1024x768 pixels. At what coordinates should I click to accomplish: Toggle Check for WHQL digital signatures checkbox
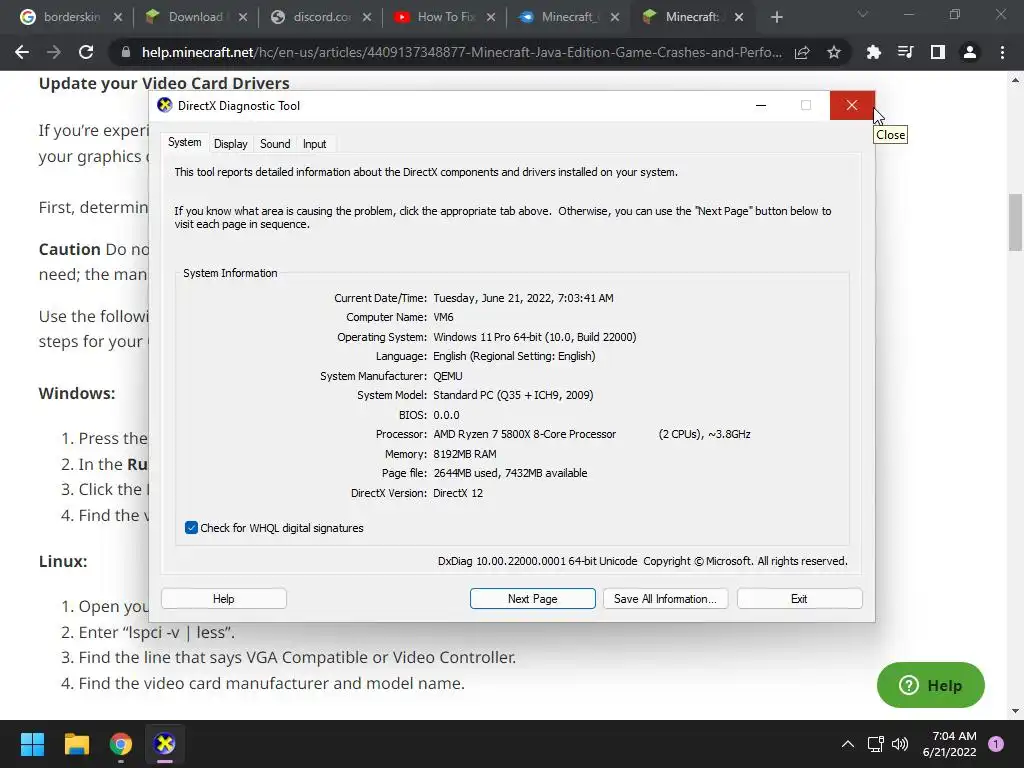click(191, 528)
